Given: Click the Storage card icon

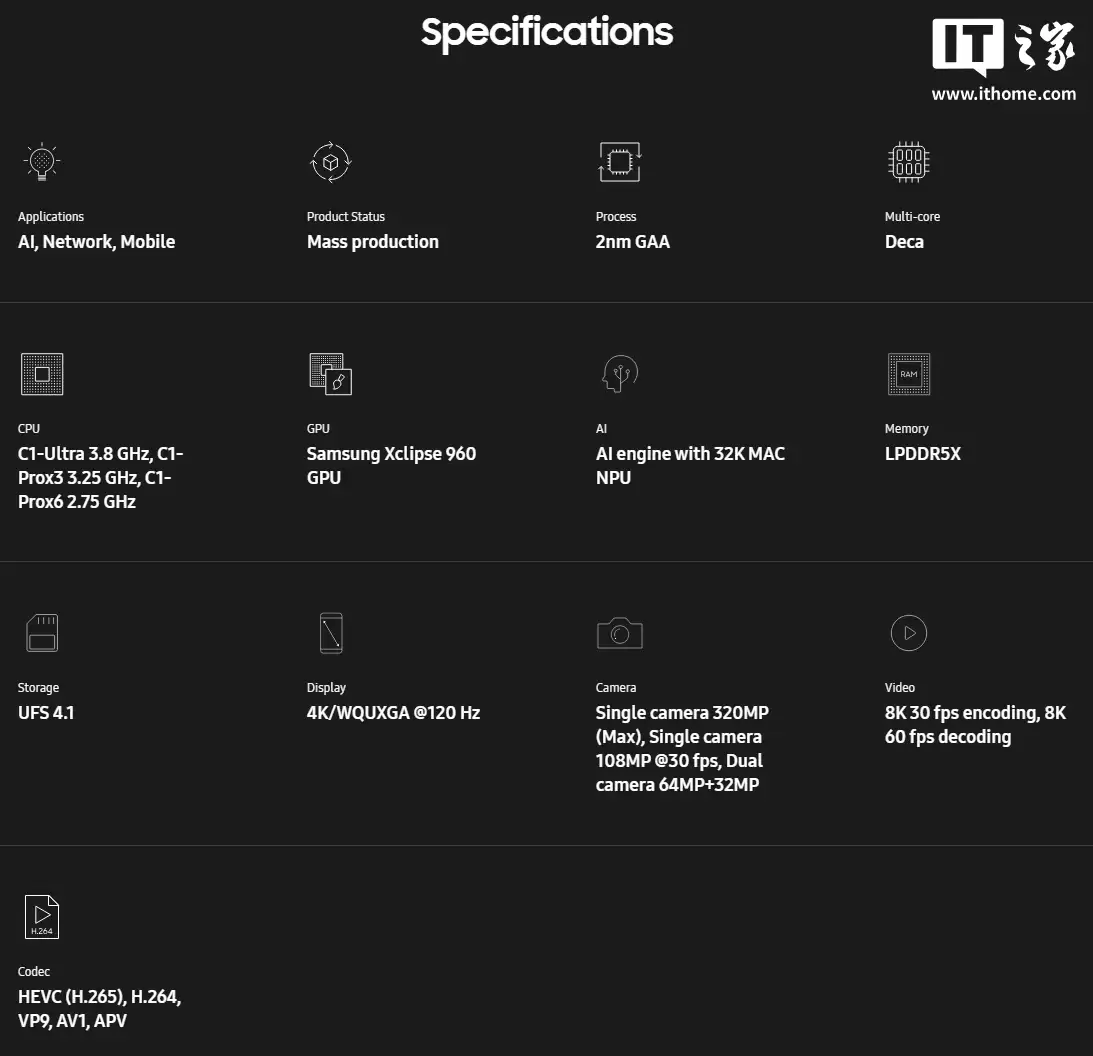Looking at the screenshot, I should [41, 633].
